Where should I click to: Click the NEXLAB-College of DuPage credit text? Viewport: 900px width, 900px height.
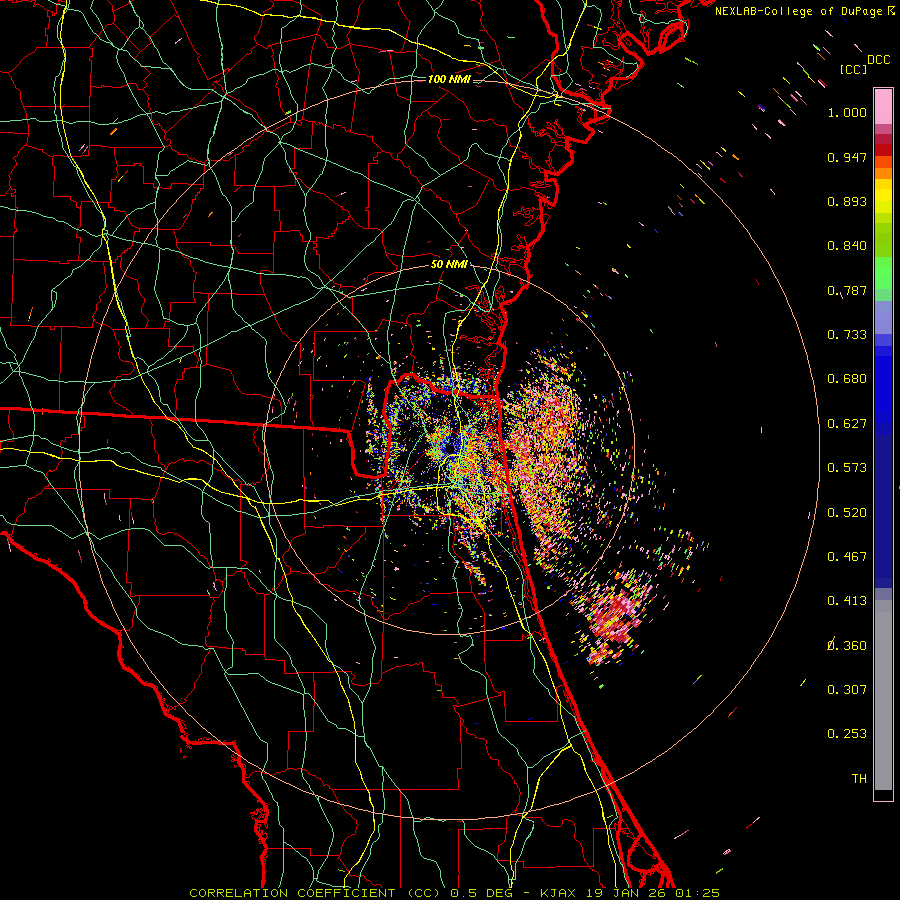pos(805,11)
